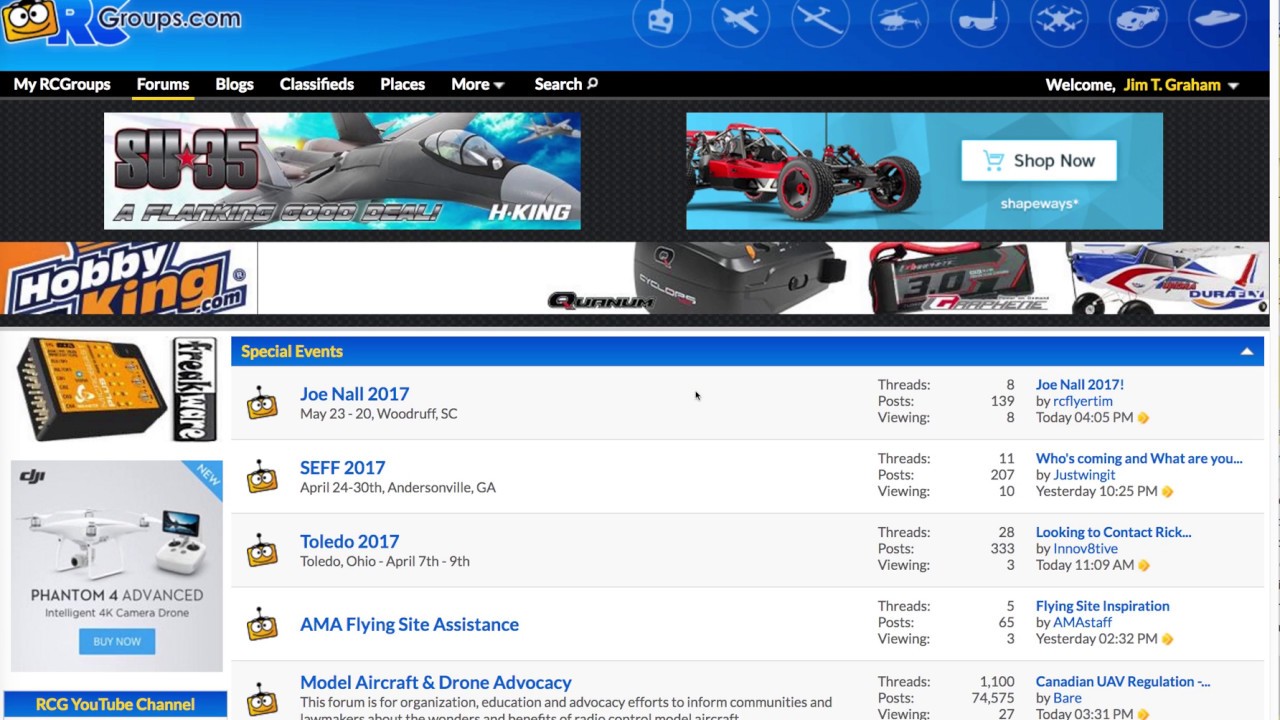Open the helicopter category icon
The height and width of the screenshot is (720, 1280).
tap(899, 21)
